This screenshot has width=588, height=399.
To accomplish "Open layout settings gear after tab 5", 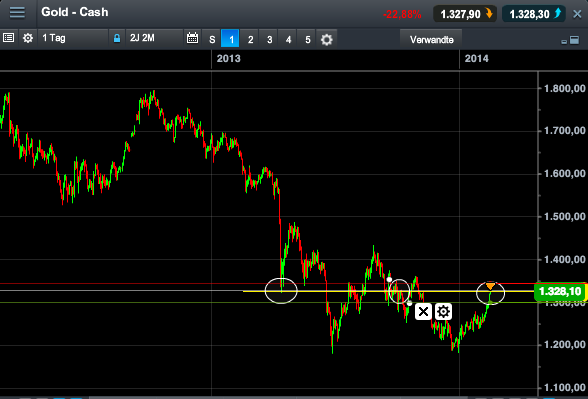I will click(x=327, y=39).
